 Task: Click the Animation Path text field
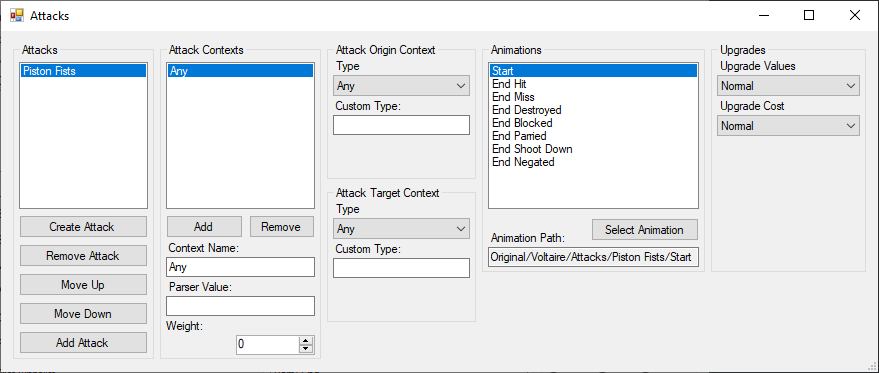(593, 257)
